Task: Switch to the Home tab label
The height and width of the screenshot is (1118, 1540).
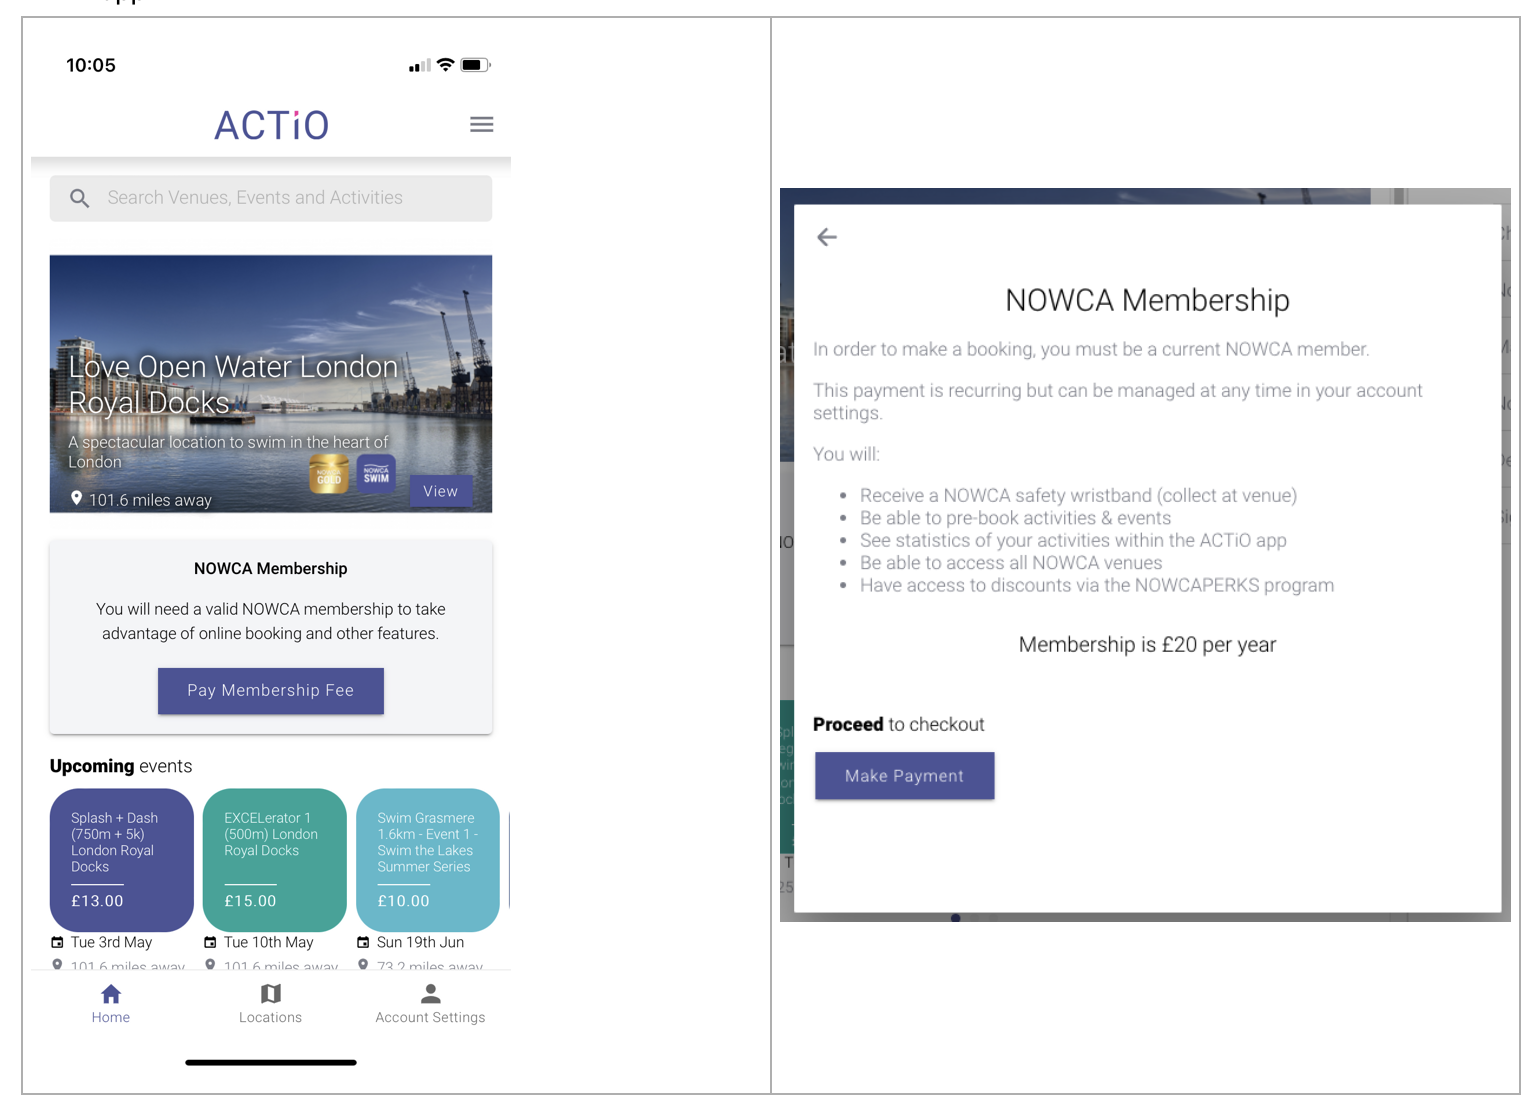Action: (x=111, y=1017)
